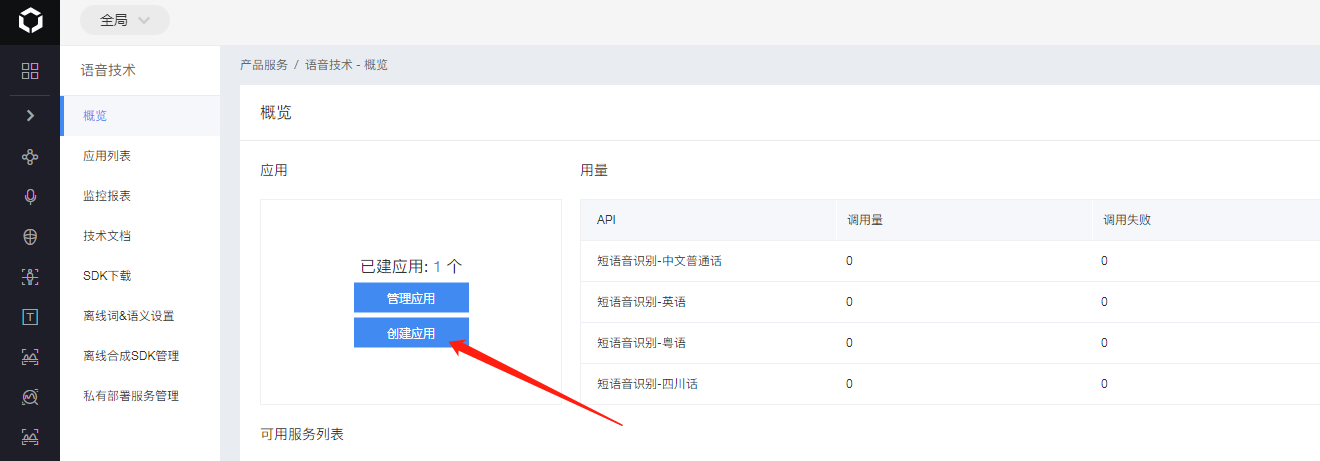Click the created apps count number 1
Viewport: 1320px width, 461px height.
pos(437,267)
